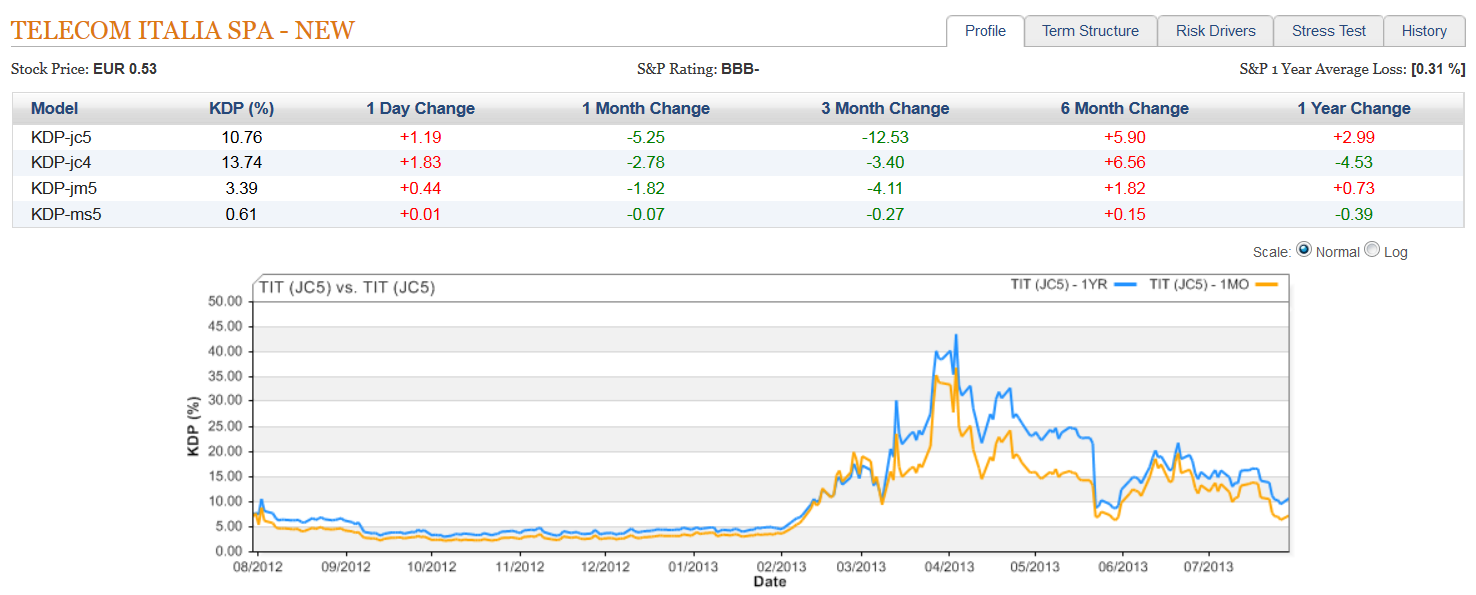
Task: Click the S&P Rating BBB- label
Action: point(699,69)
